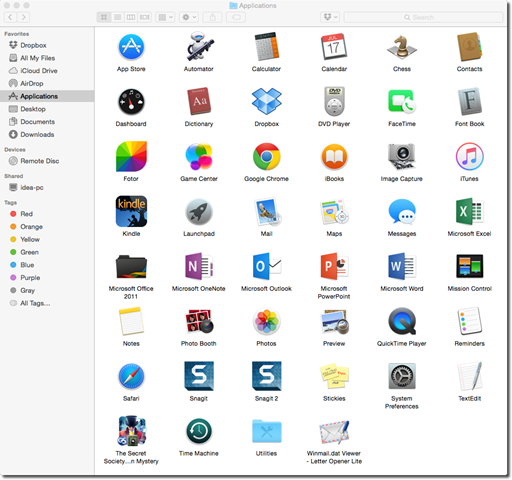
Task: Select the Microsoft Office 2011 folder
Action: 131,267
